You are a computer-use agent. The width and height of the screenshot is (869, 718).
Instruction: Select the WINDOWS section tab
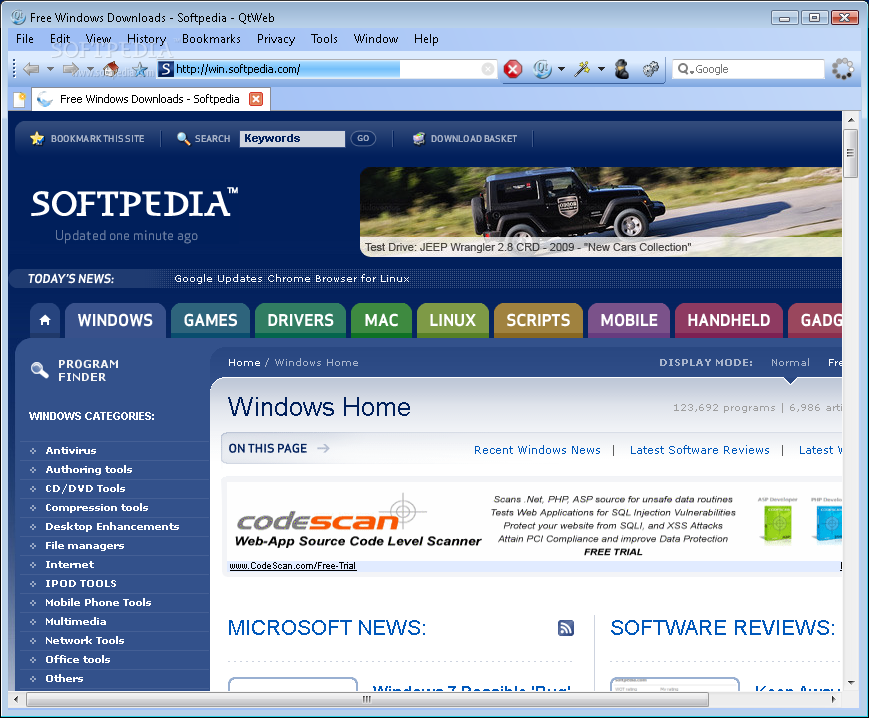point(115,320)
